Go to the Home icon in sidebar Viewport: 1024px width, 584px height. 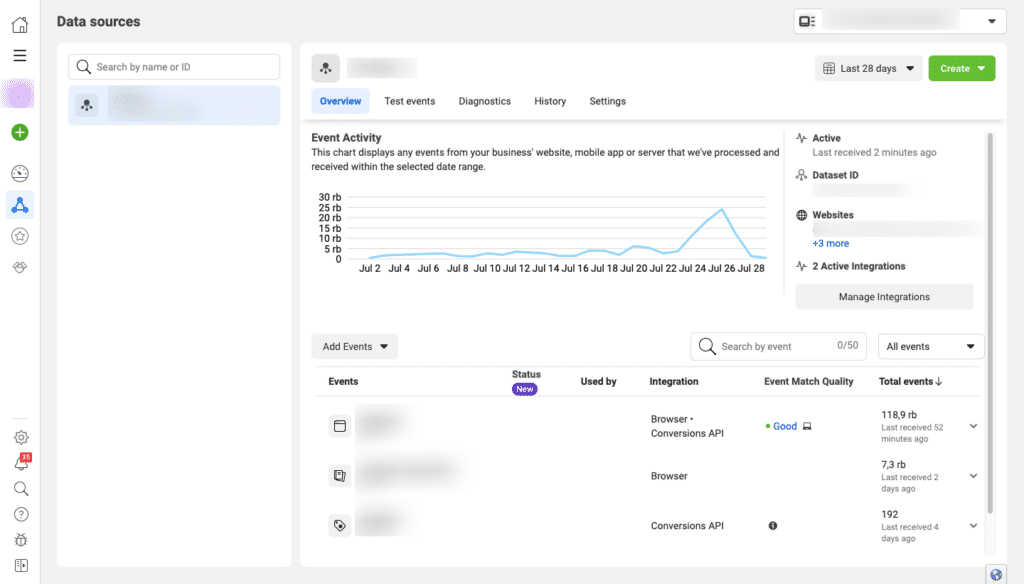click(x=20, y=25)
